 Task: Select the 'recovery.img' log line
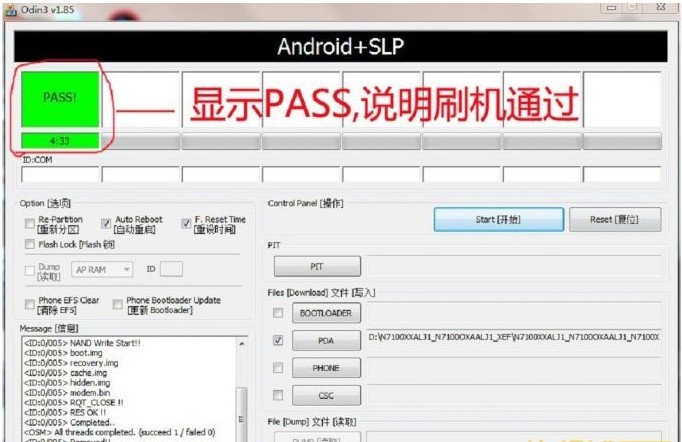pos(71,363)
